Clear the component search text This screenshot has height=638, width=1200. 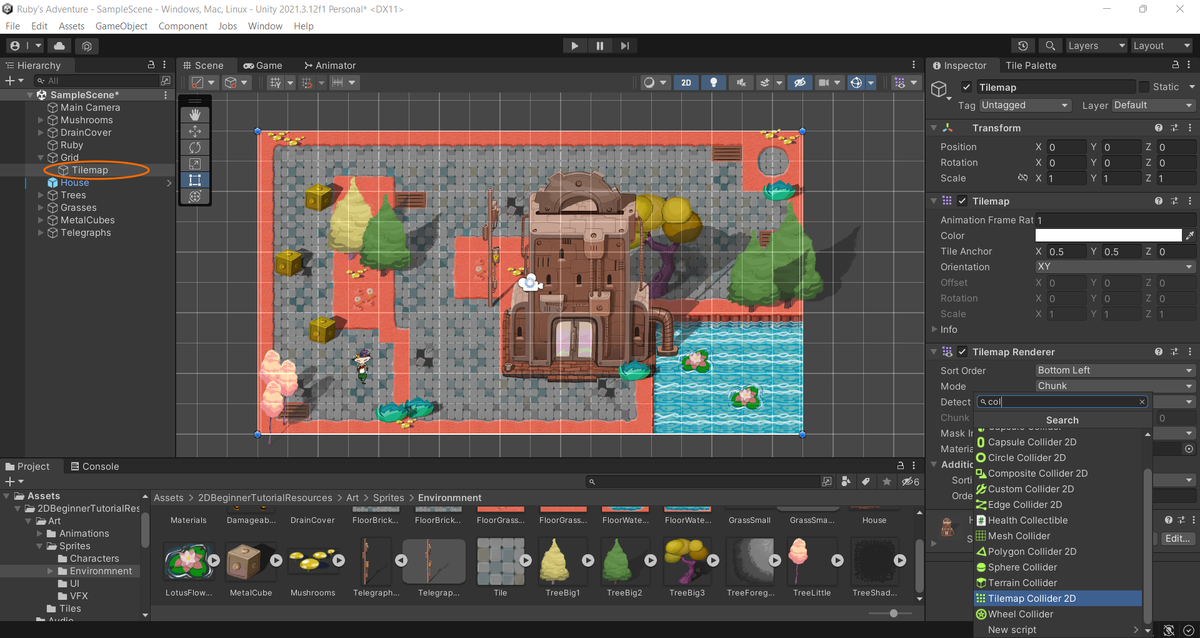click(x=1142, y=402)
